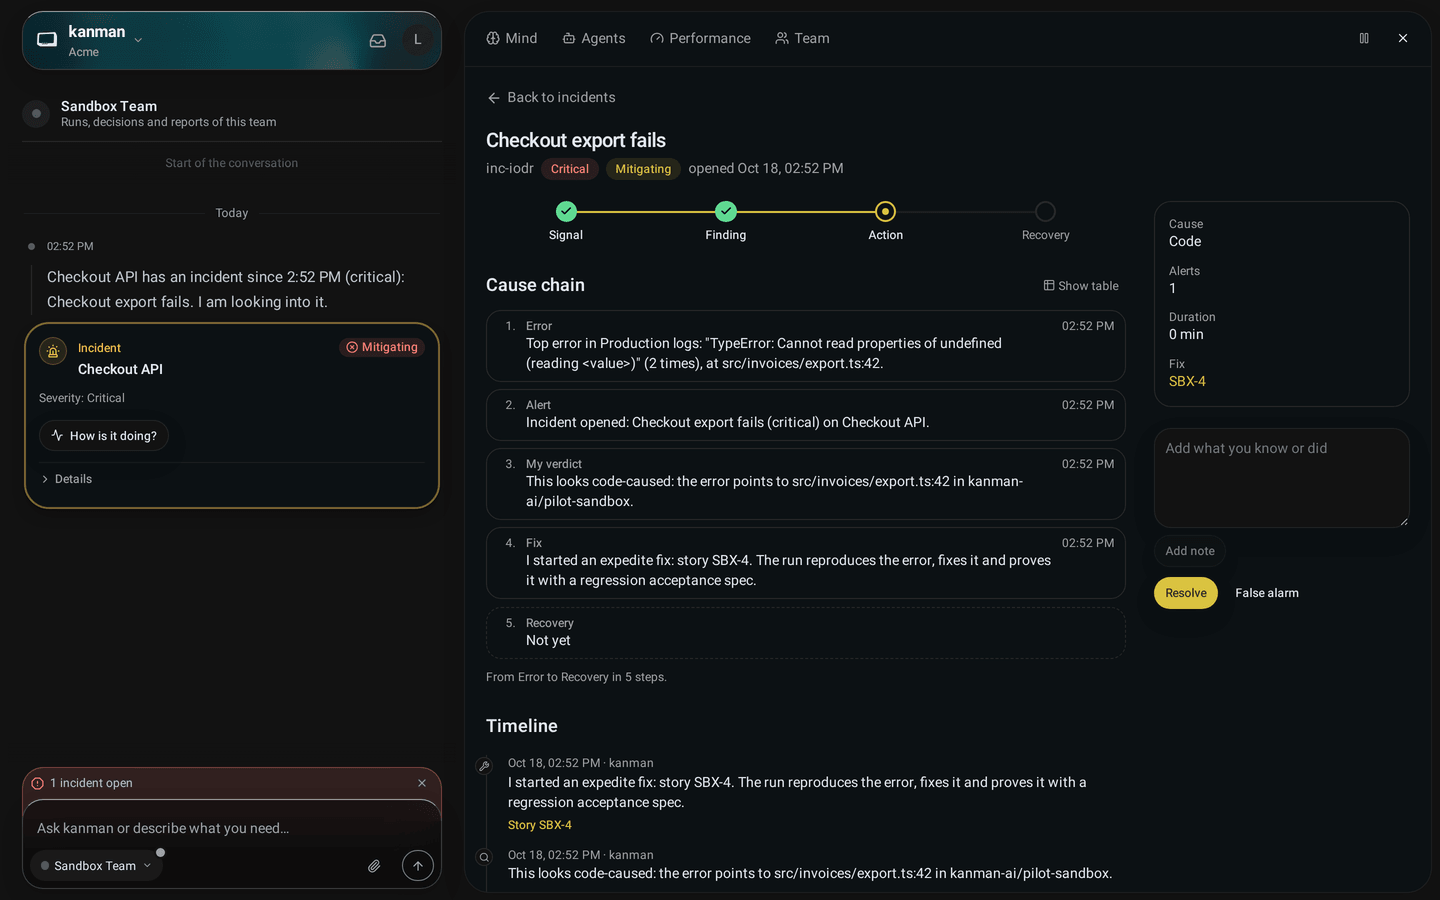1440x900 pixels.
Task: Open the Performance tab
Action: (700, 38)
